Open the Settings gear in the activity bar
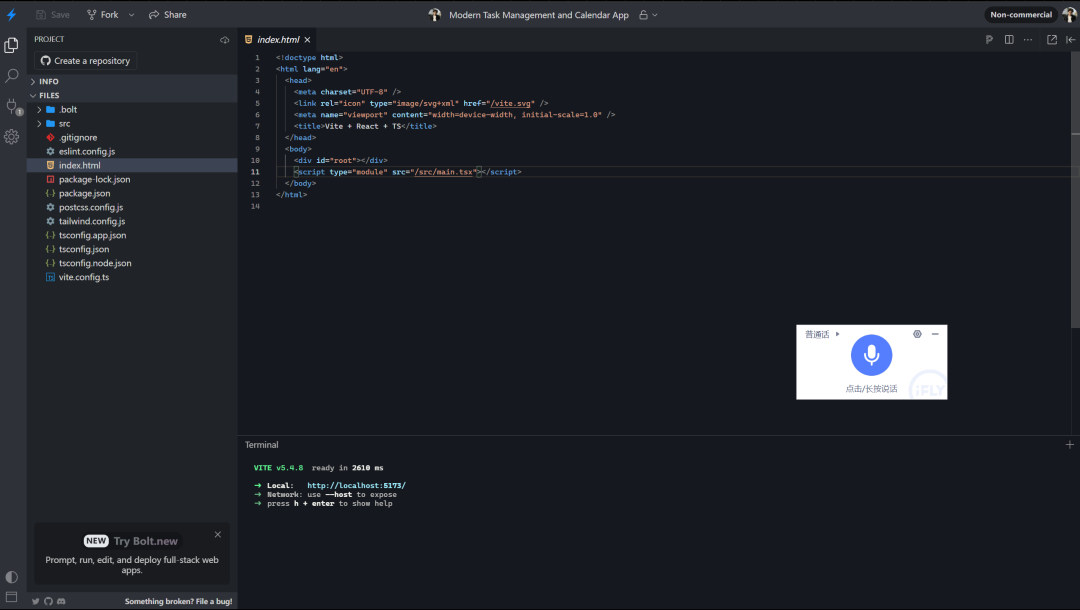This screenshot has height=610, width=1080. [x=11, y=136]
